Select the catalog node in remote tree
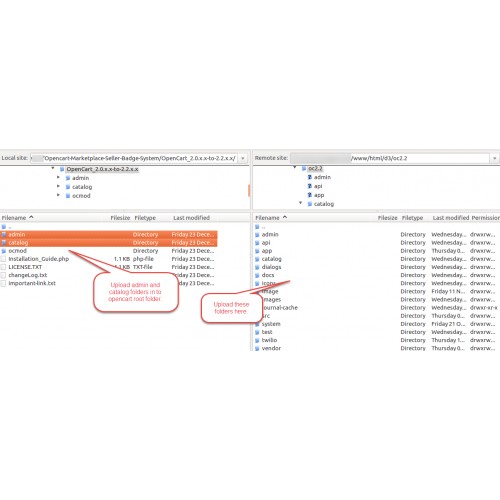 [324, 204]
